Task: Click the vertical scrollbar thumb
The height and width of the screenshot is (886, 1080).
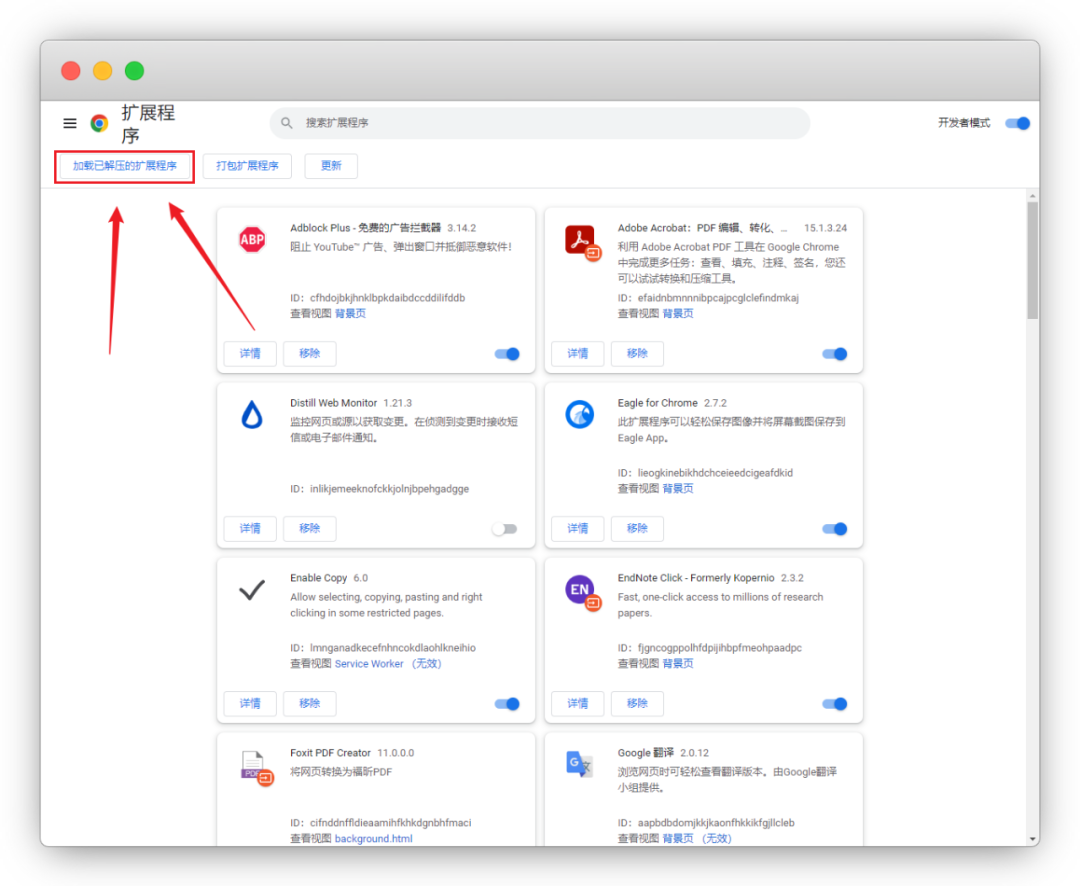Action: pos(1032,260)
